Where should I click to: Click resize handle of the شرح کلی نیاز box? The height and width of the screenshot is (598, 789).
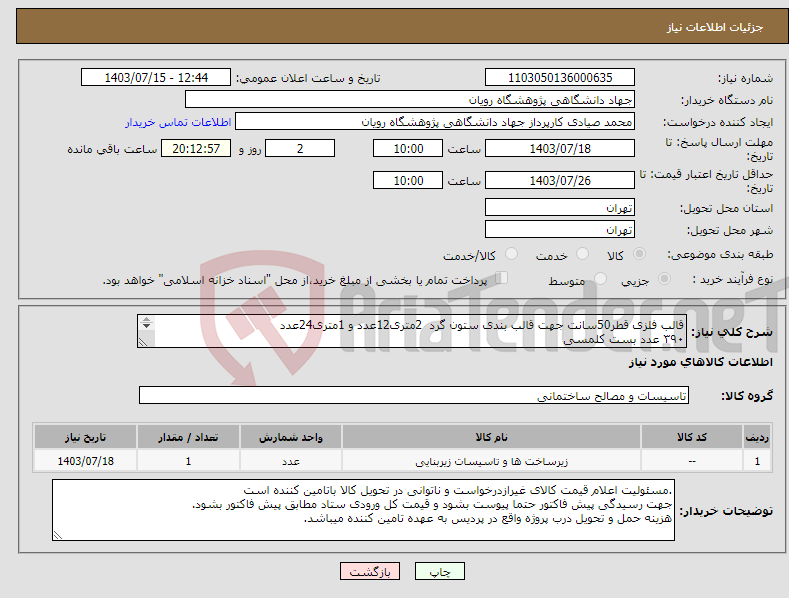point(143,342)
